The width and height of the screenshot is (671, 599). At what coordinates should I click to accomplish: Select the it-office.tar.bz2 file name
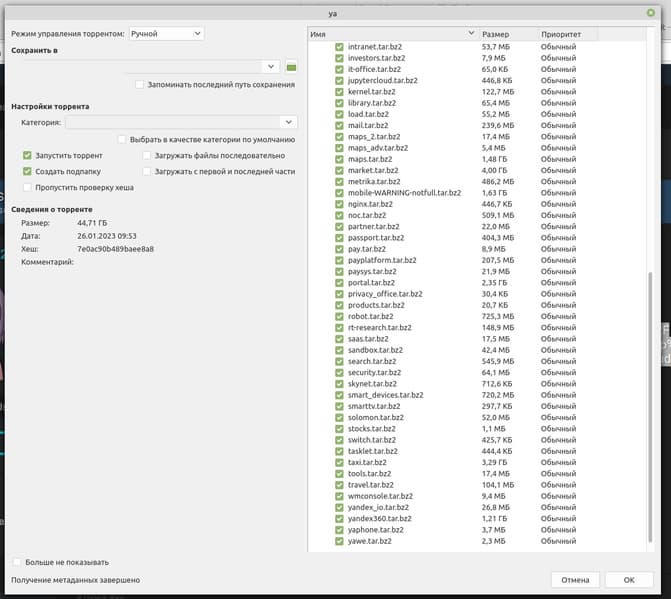click(x=374, y=69)
